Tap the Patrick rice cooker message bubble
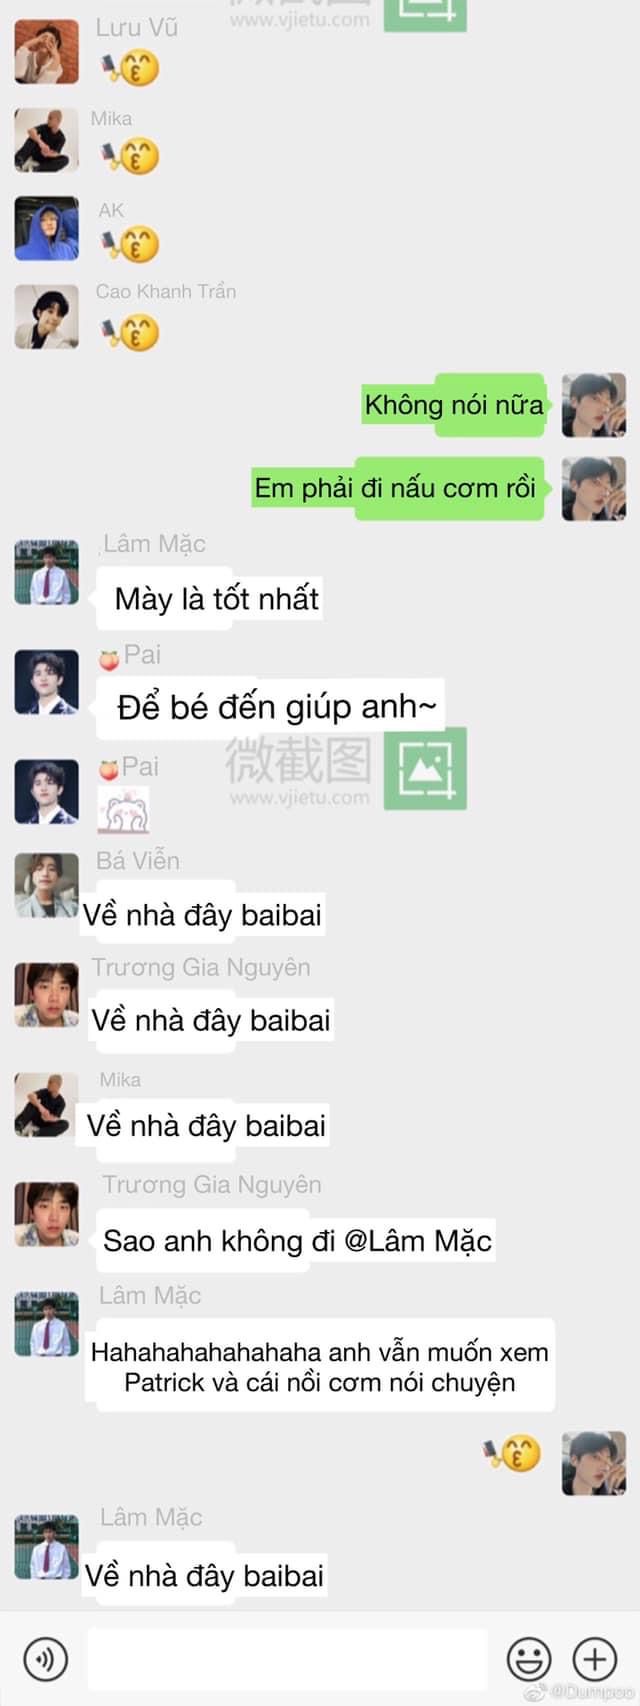 [x=319, y=1367]
